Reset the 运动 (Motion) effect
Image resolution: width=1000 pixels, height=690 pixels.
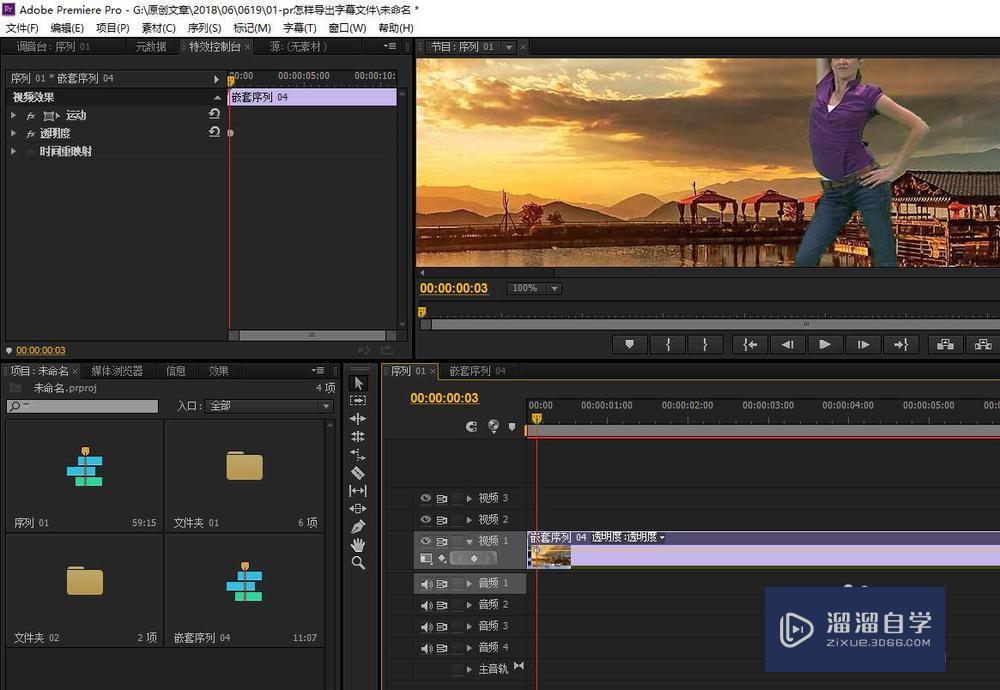point(214,115)
